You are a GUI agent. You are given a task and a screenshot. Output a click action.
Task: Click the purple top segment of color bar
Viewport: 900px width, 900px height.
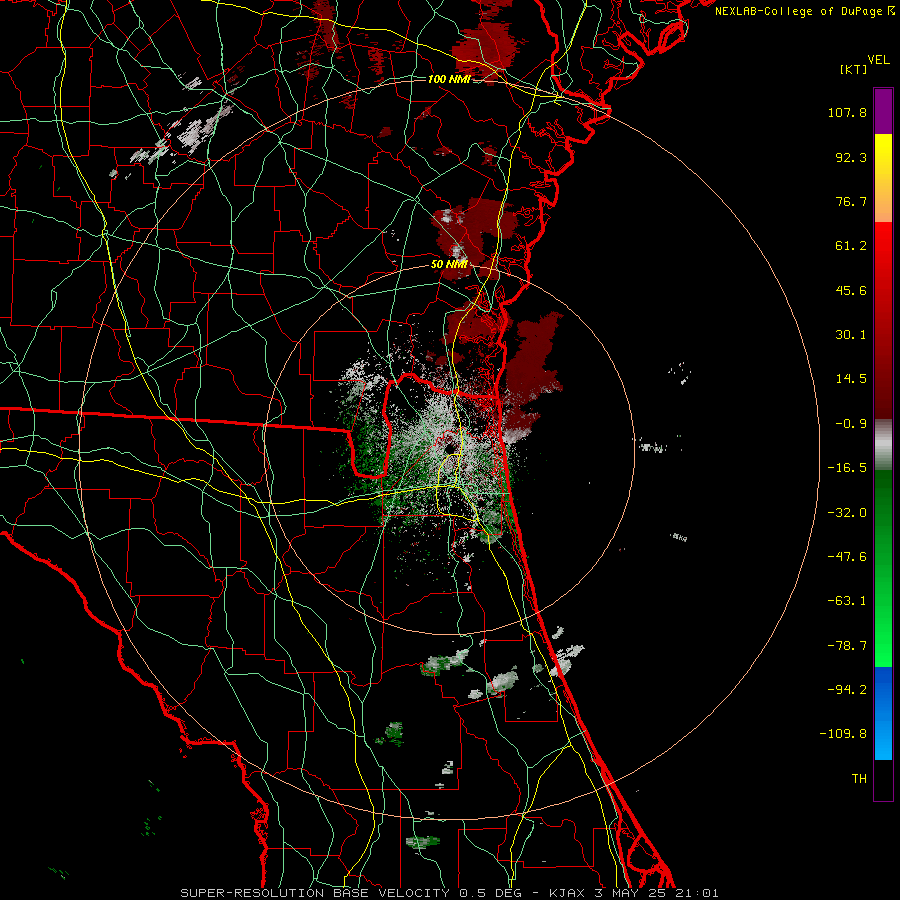coord(883,111)
